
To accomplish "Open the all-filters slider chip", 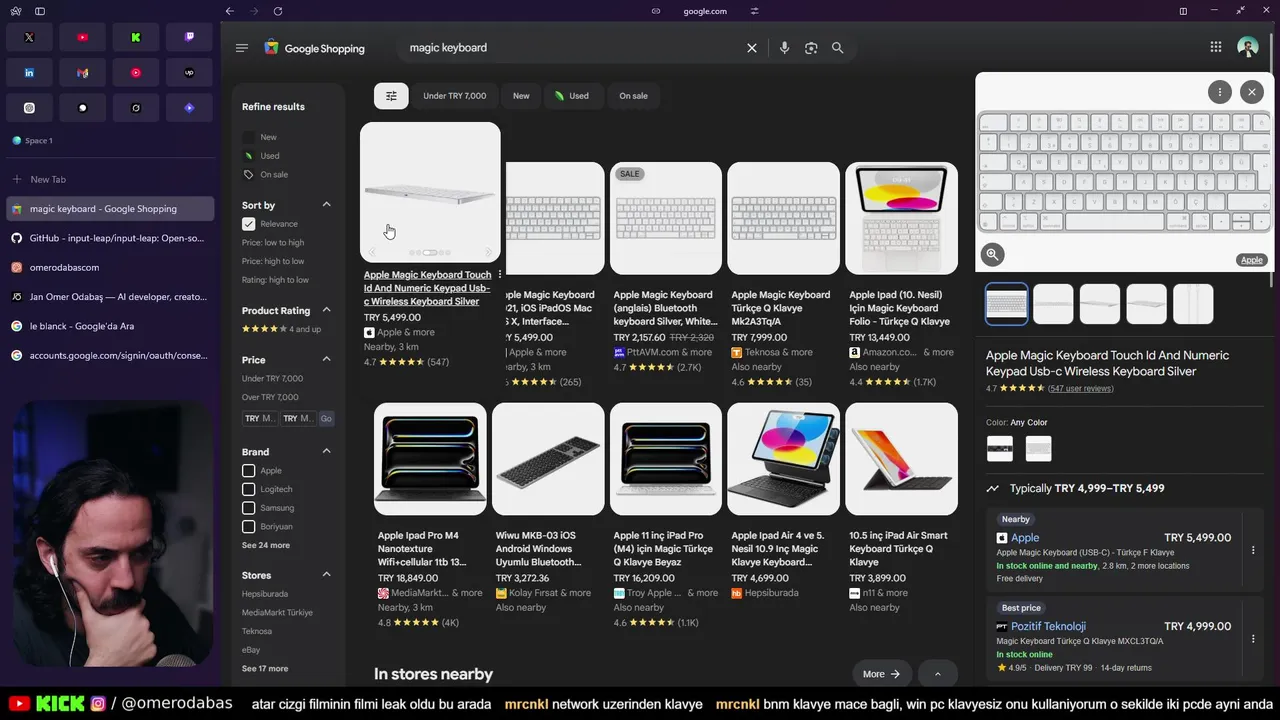I will pyautogui.click(x=391, y=96).
